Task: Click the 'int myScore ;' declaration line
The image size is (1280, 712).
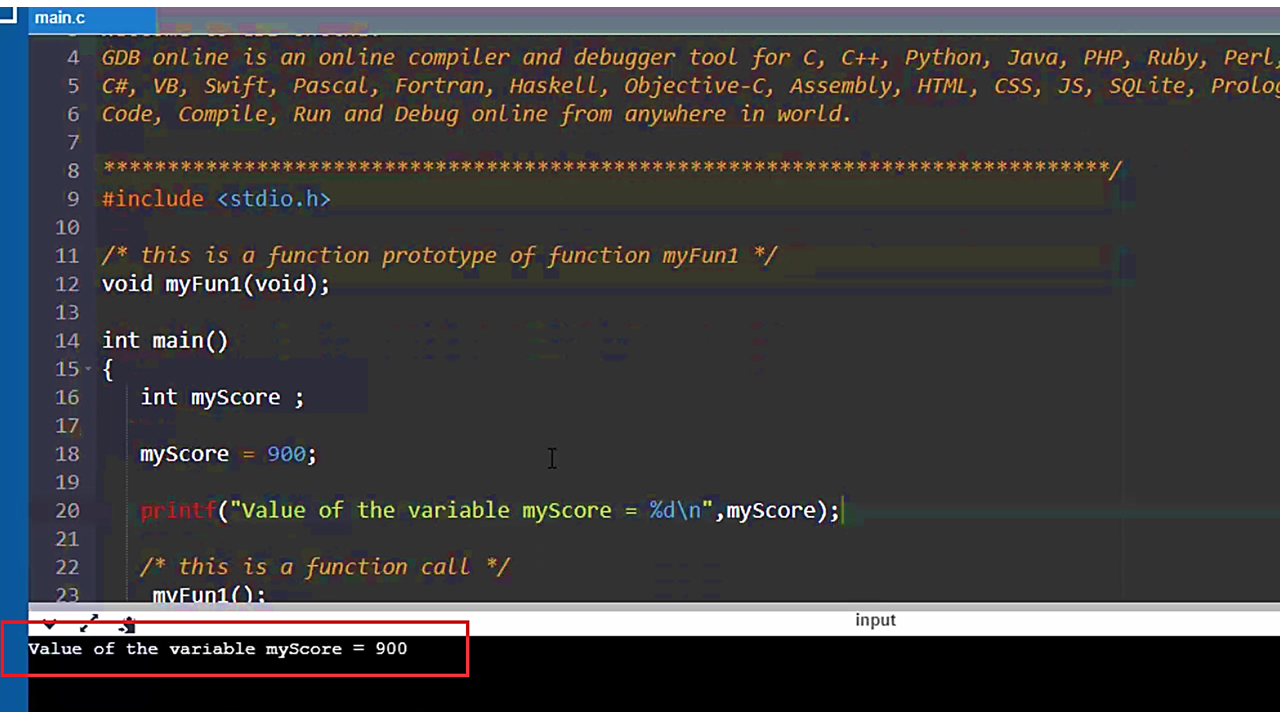Action: pos(222,397)
